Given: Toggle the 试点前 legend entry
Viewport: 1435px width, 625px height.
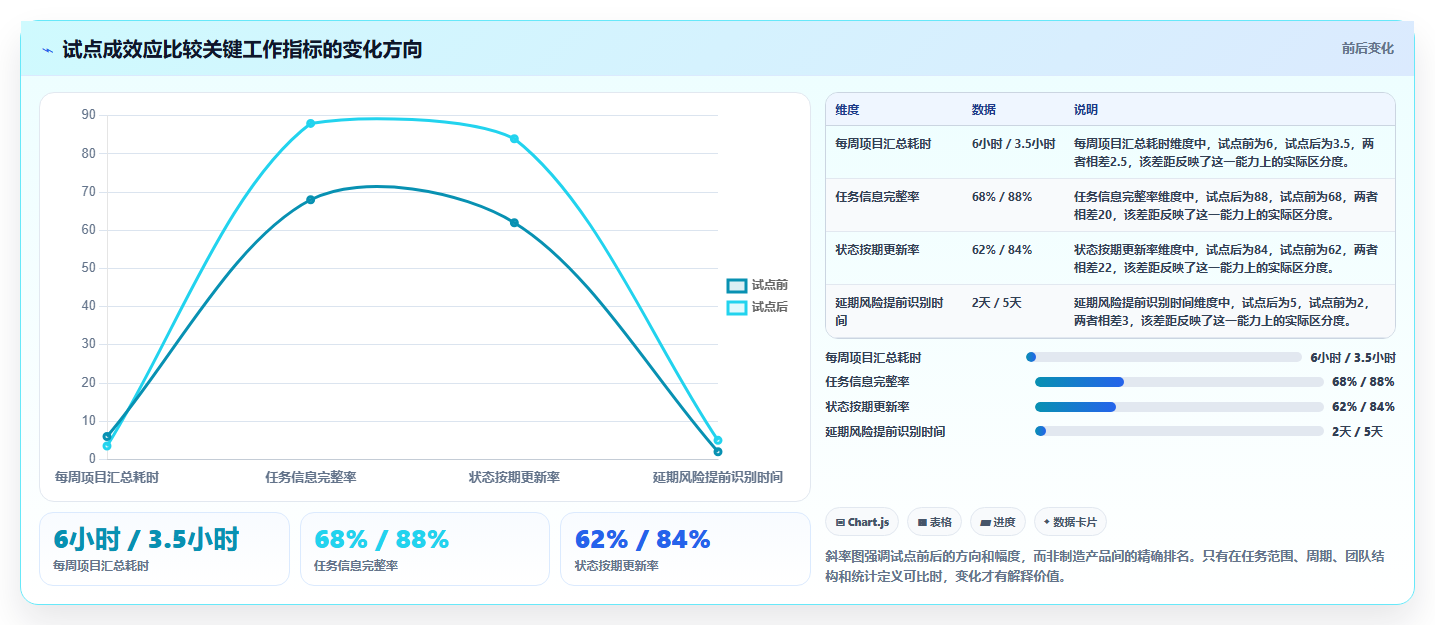Looking at the screenshot, I should [x=757, y=285].
